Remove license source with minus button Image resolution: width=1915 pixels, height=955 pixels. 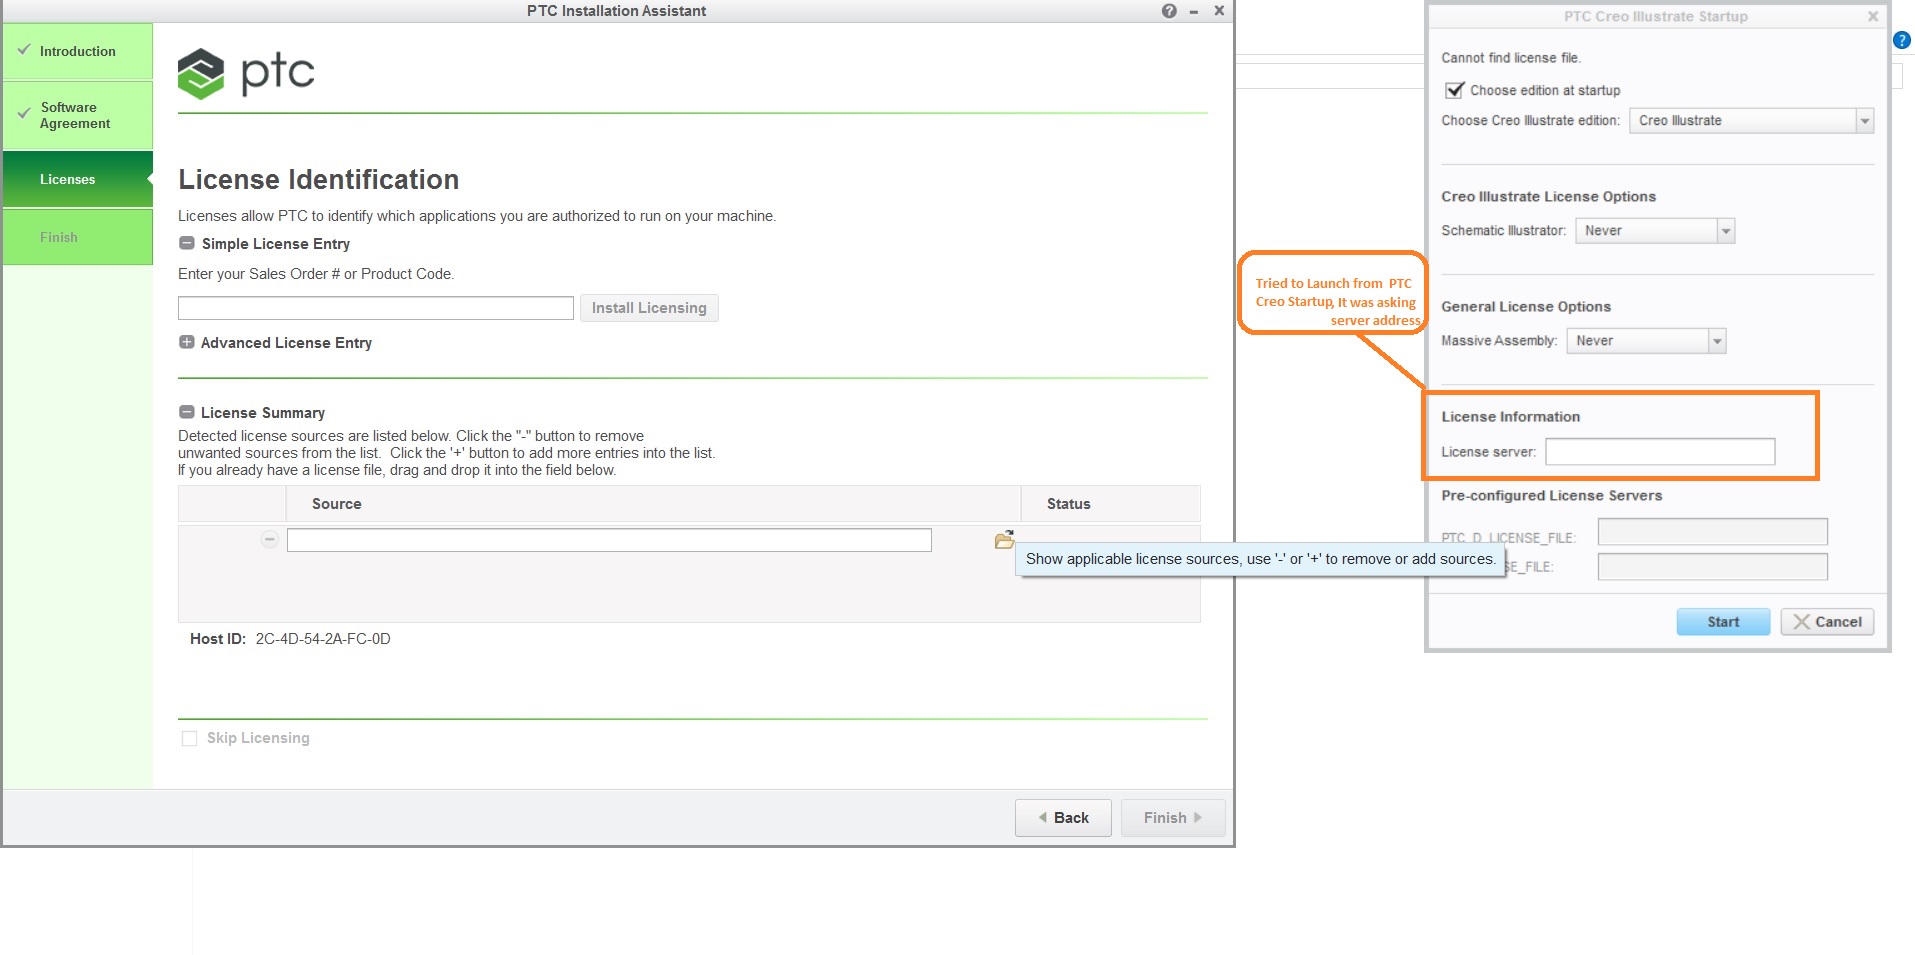click(x=269, y=540)
